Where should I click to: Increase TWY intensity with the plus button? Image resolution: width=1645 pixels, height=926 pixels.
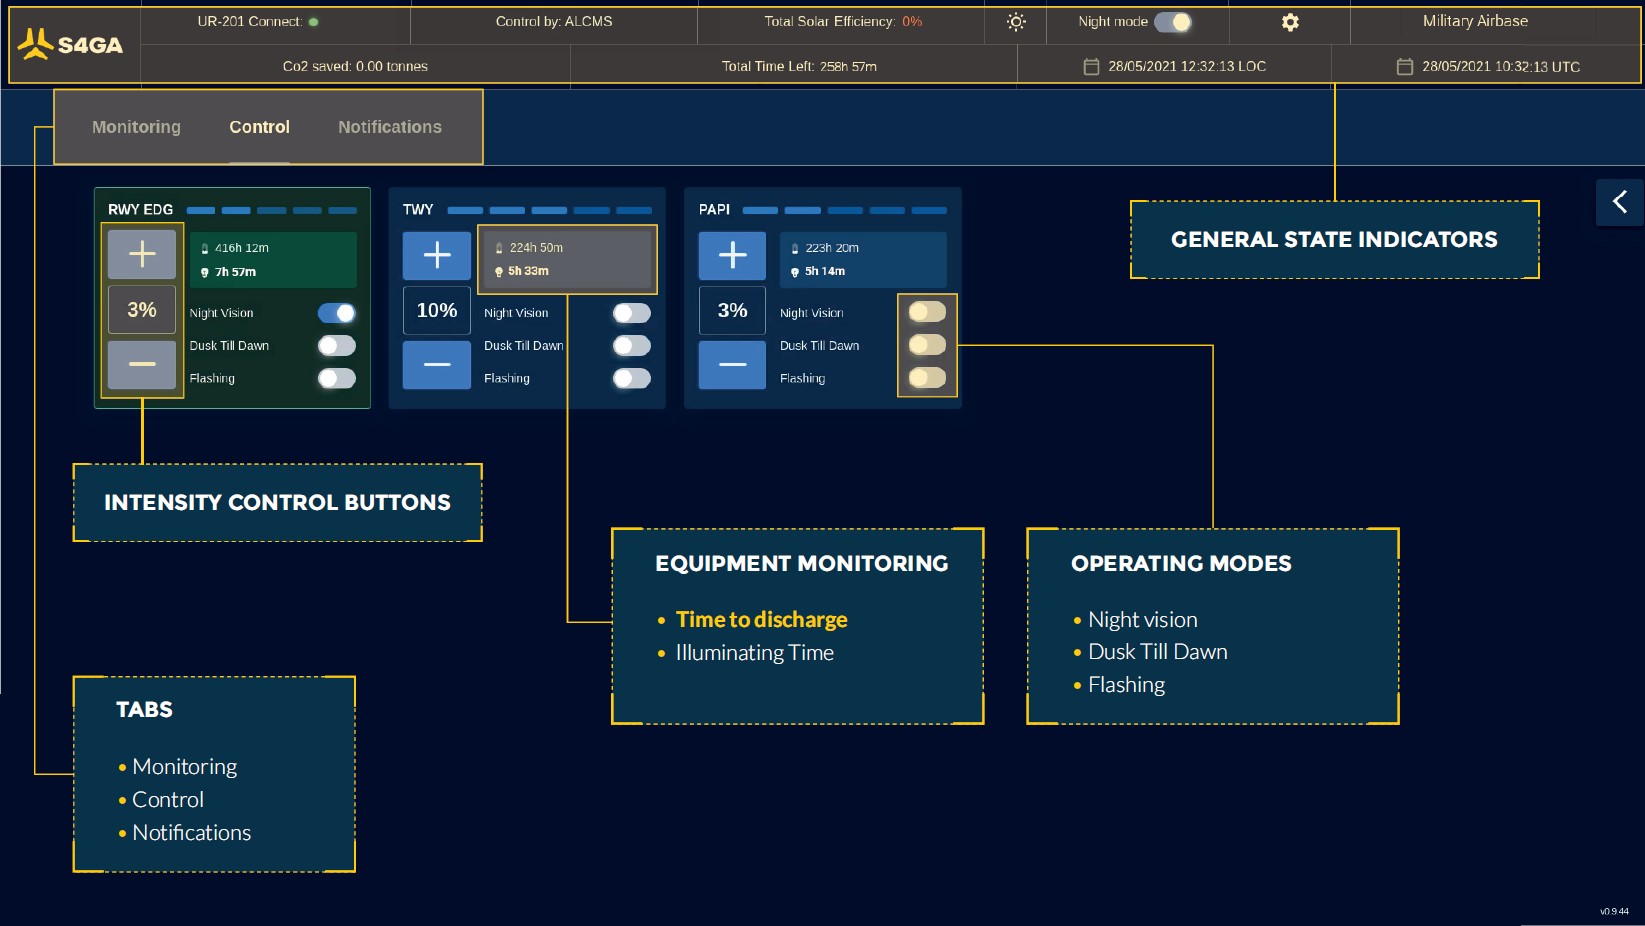[x=436, y=255]
